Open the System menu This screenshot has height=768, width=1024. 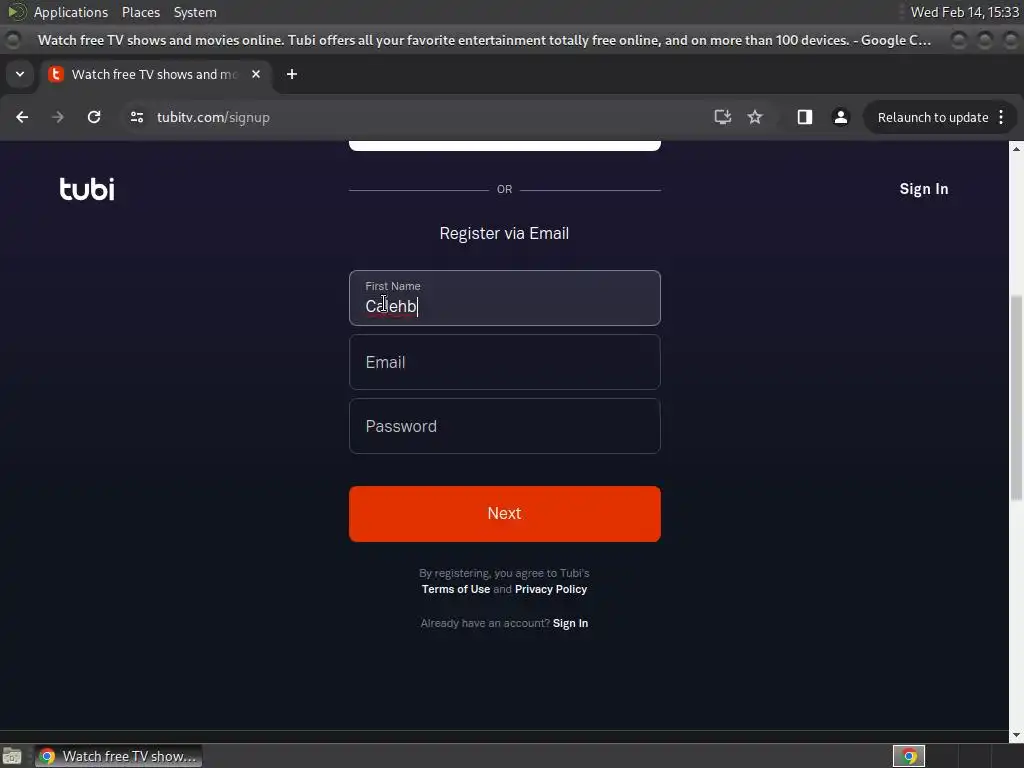coord(195,12)
